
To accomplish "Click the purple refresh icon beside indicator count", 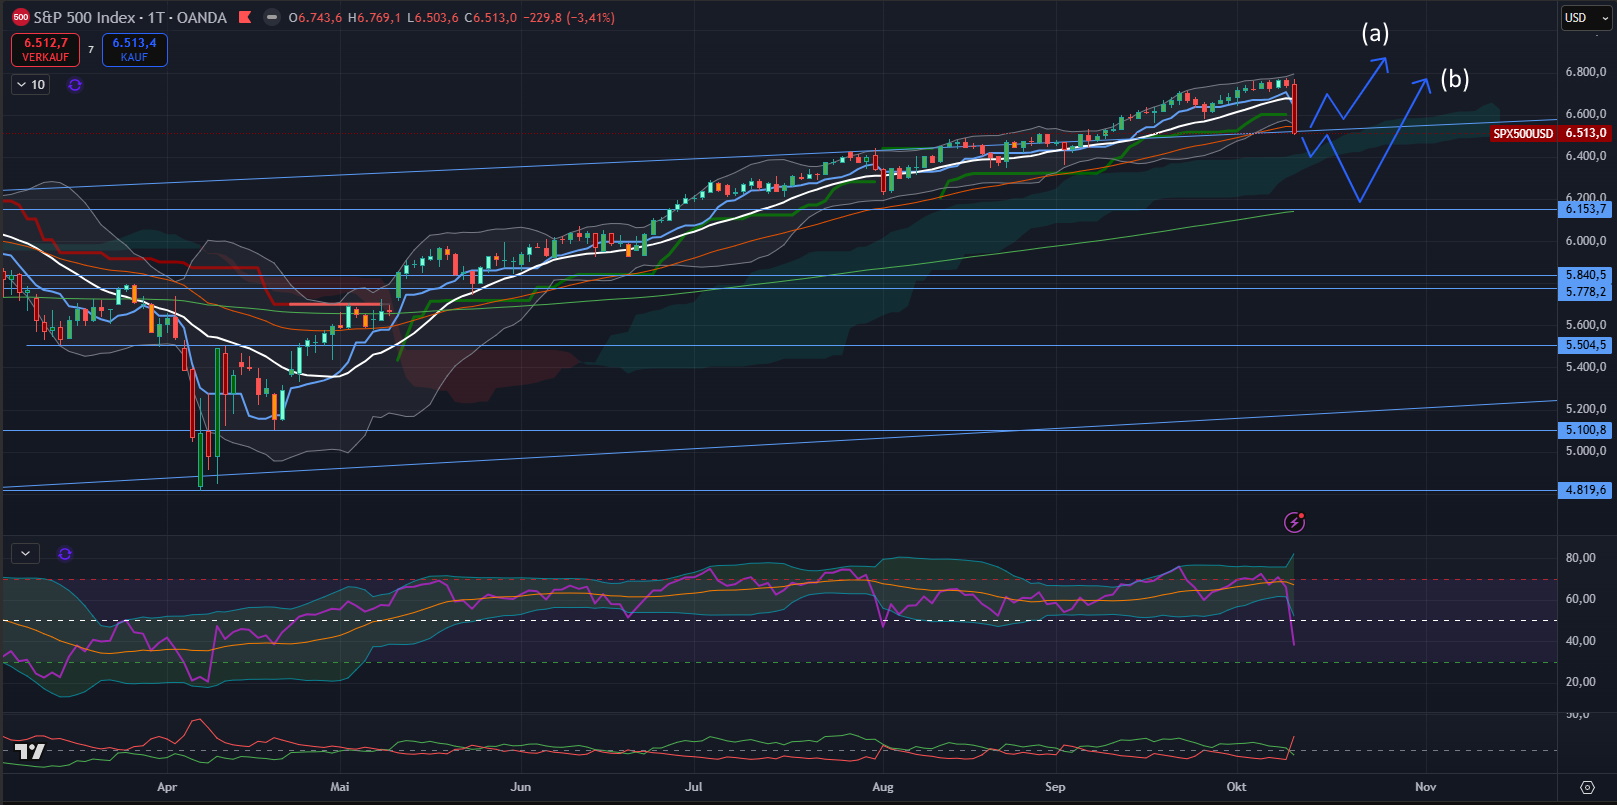I will (75, 85).
